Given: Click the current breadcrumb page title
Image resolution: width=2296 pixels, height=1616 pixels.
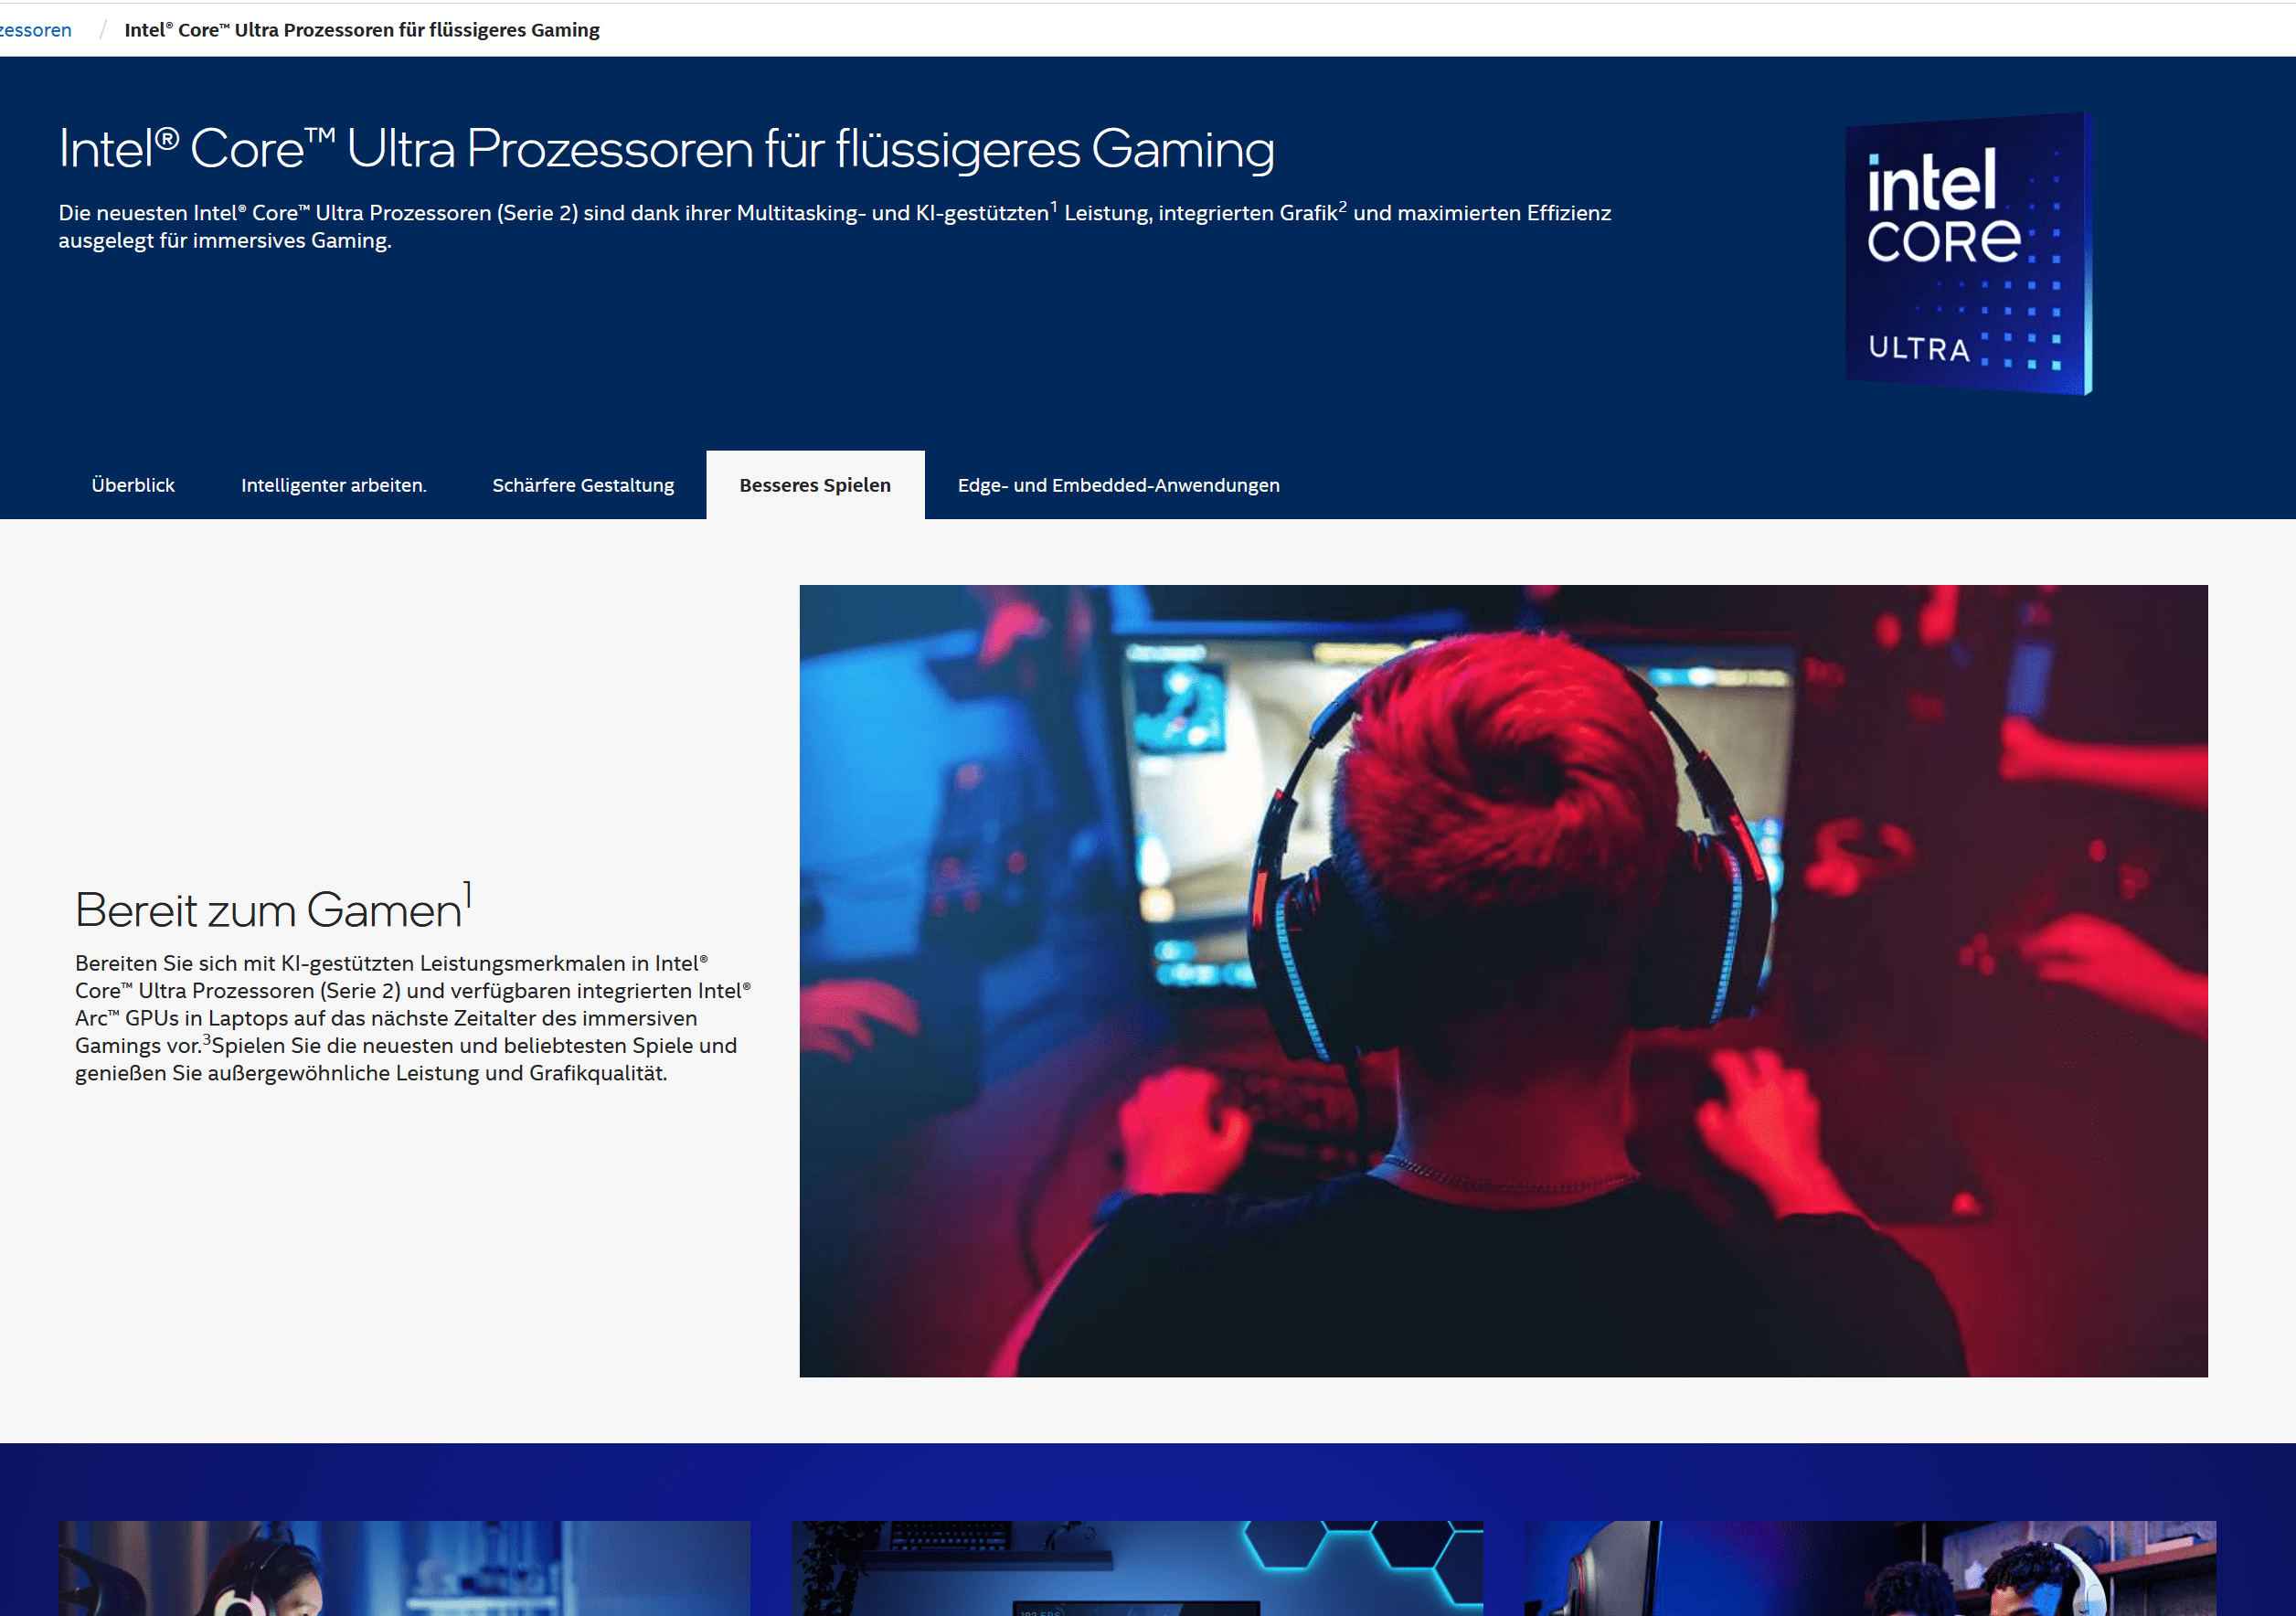Looking at the screenshot, I should point(362,30).
